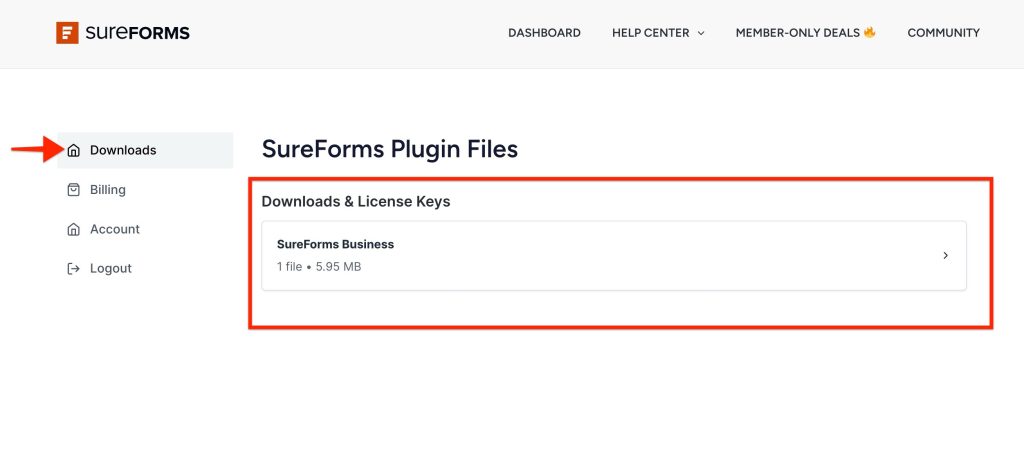The width and height of the screenshot is (1024, 467).
Task: Click the Downloads home icon in sidebar
Action: pyautogui.click(x=74, y=150)
